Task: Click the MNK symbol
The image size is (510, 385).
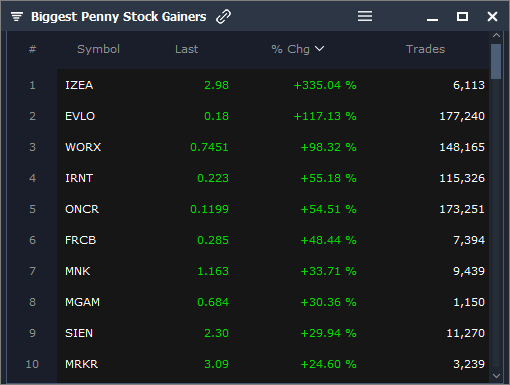Action: (78, 271)
